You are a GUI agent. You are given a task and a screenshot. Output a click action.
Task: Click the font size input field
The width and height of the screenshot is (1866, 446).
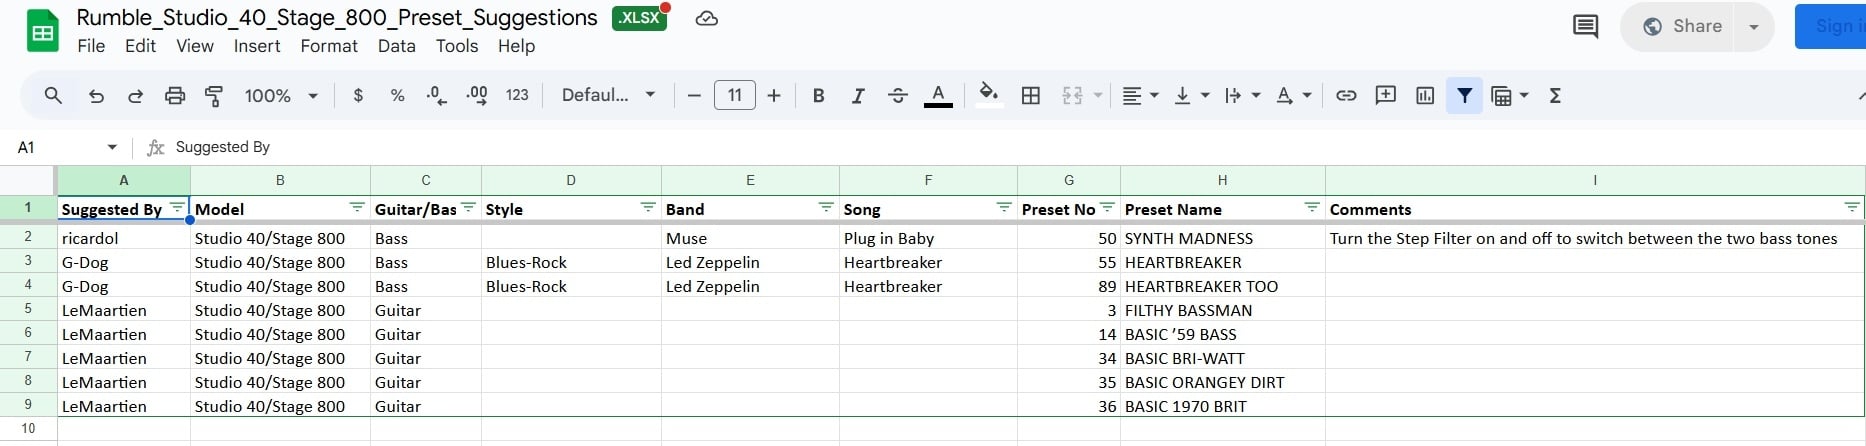pos(735,95)
